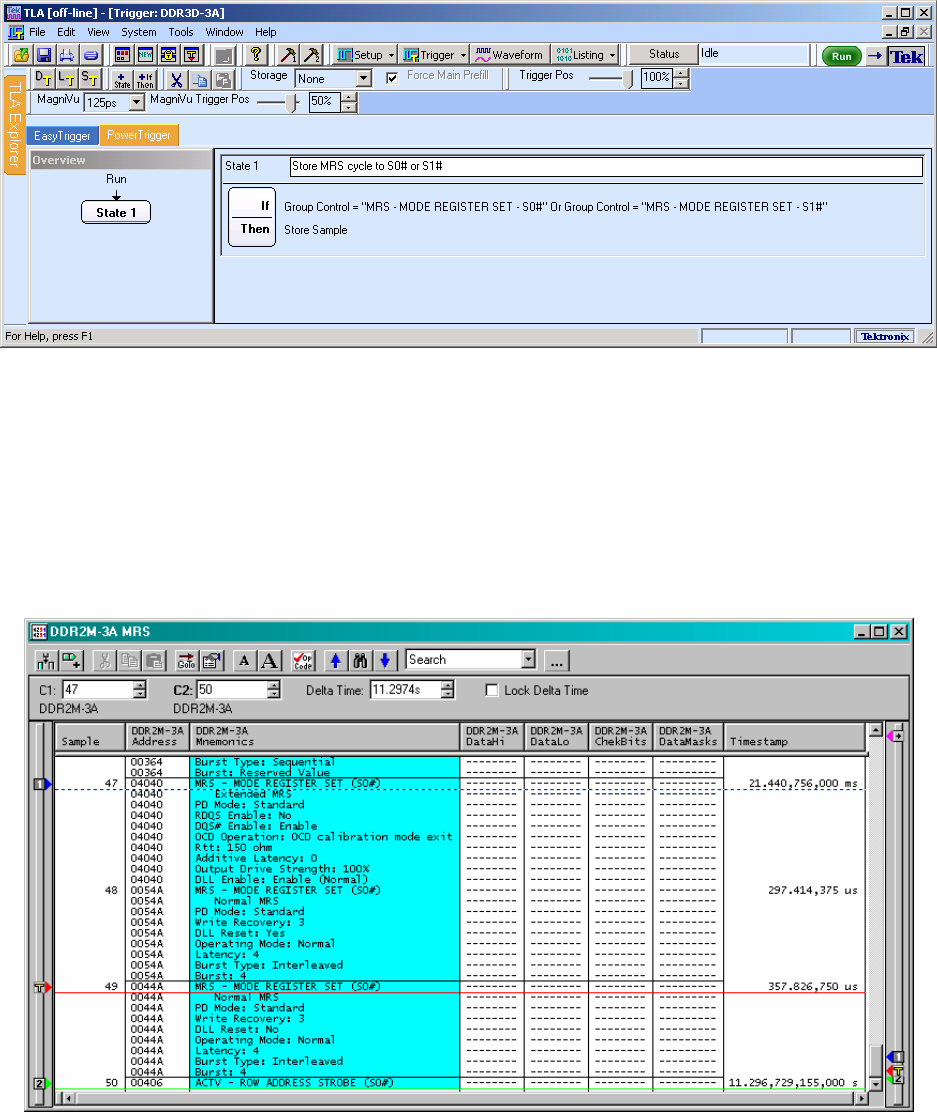Click the binoculars search icon
This screenshot has width=937, height=1112.
360,661
